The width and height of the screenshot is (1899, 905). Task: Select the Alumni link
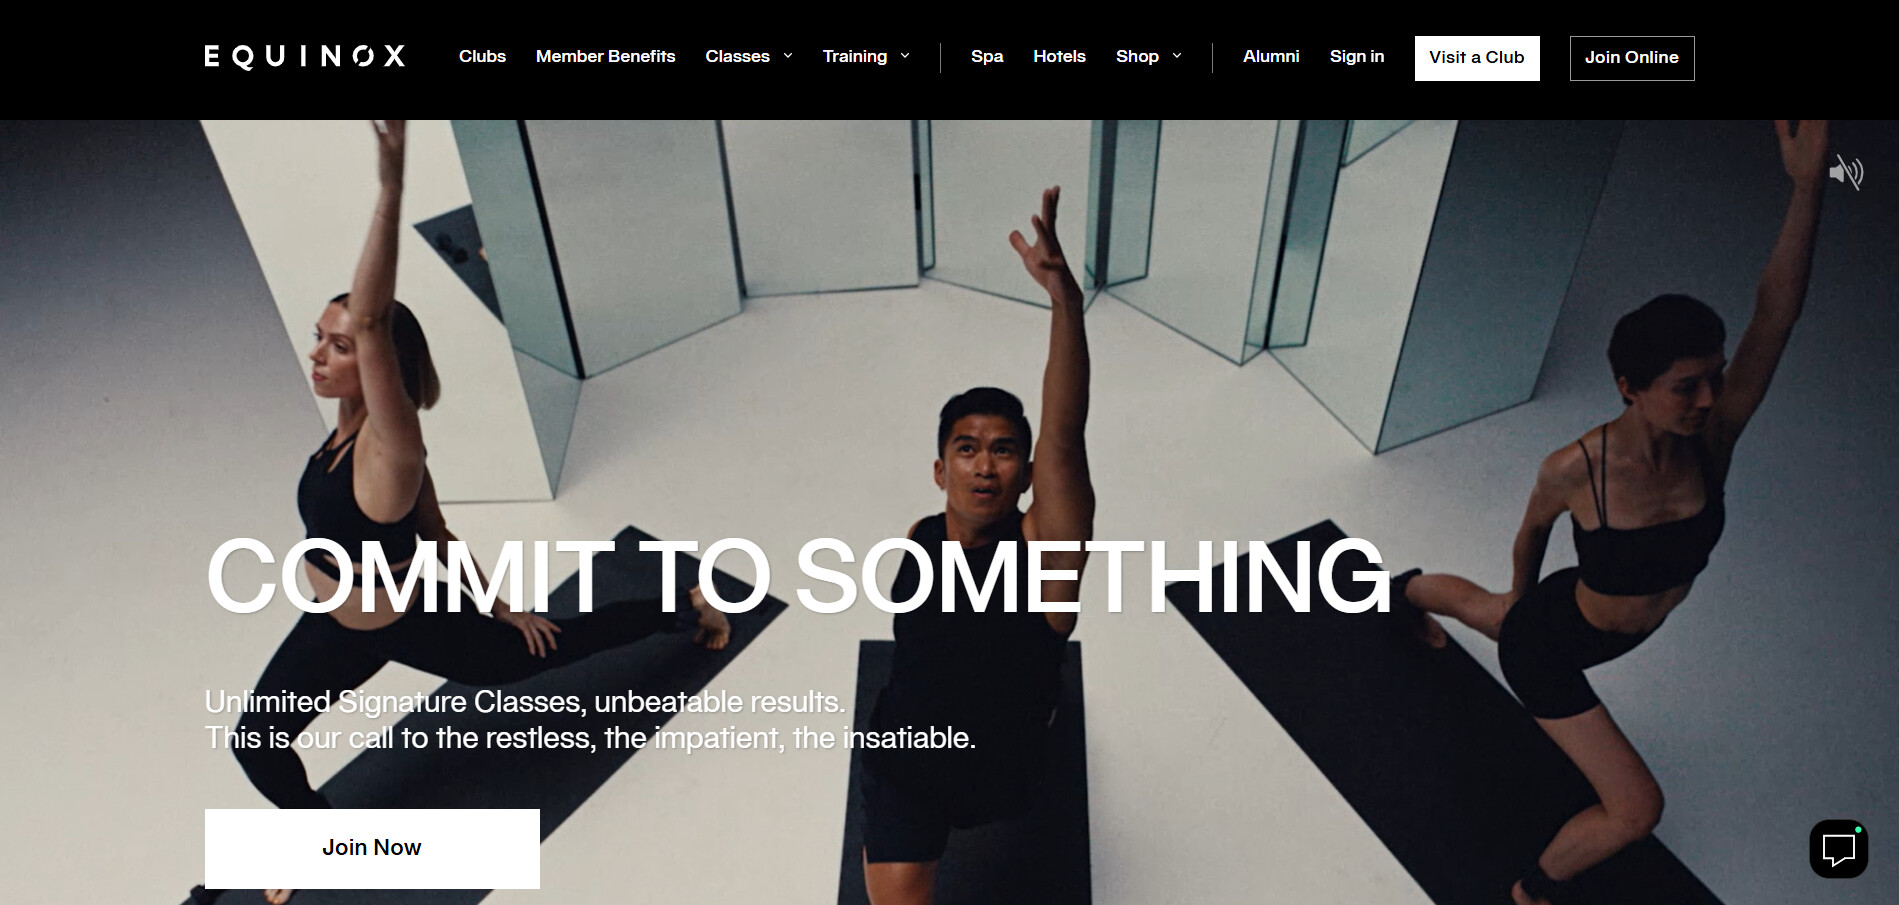[1271, 56]
